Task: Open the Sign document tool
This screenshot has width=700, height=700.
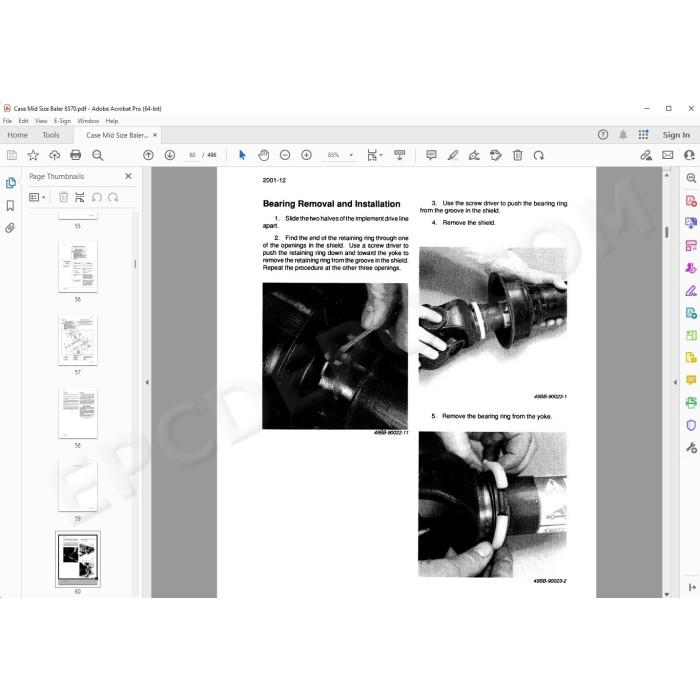Action: (x=474, y=155)
